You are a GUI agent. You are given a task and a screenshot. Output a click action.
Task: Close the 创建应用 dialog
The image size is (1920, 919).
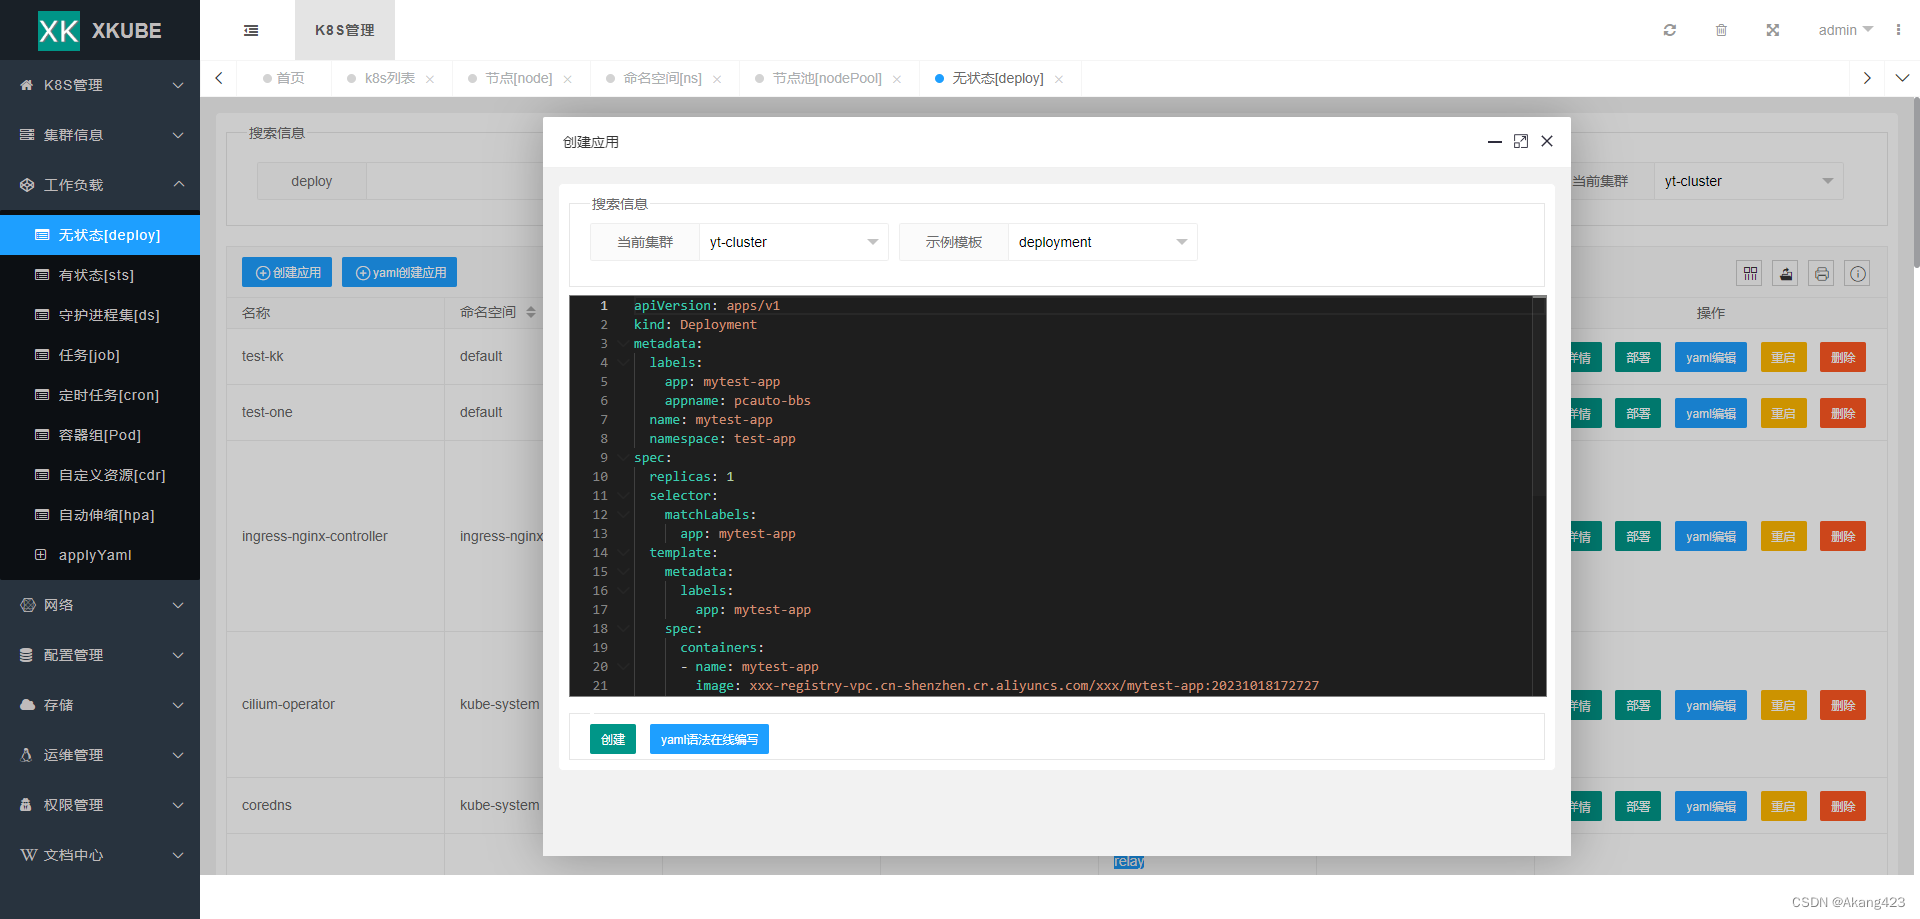[x=1547, y=141]
